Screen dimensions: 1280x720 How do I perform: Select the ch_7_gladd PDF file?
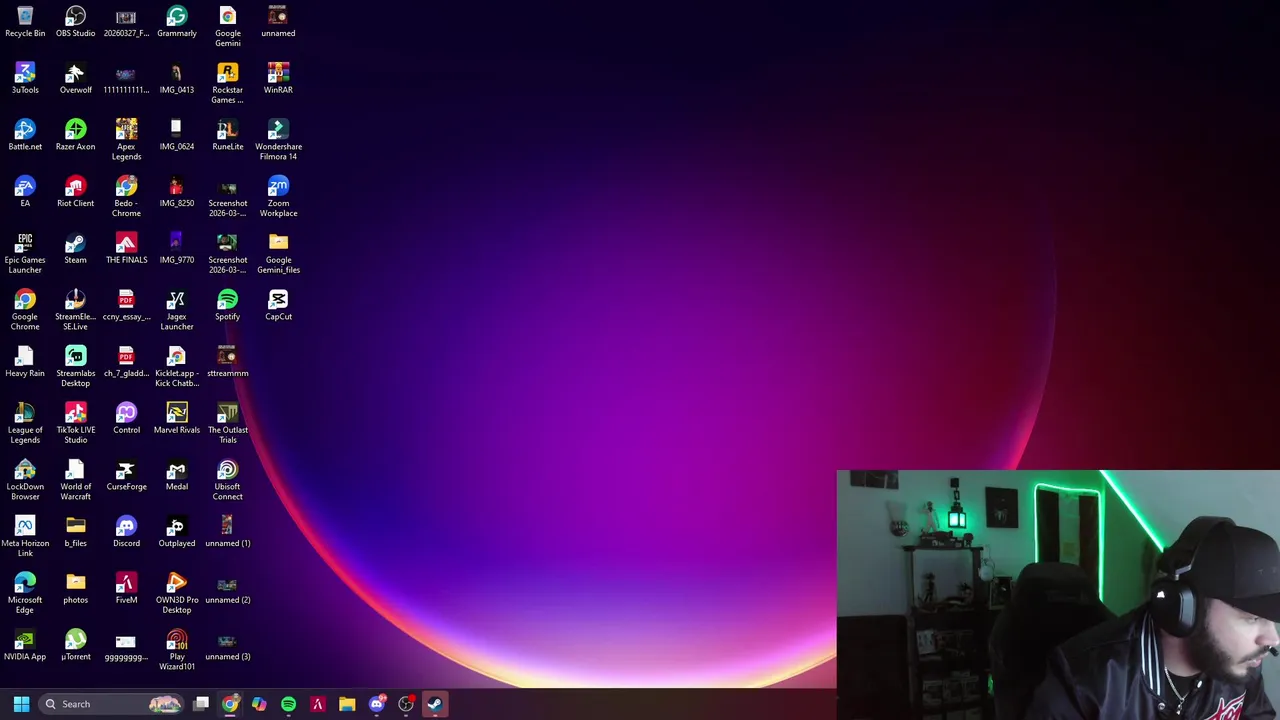coord(126,362)
